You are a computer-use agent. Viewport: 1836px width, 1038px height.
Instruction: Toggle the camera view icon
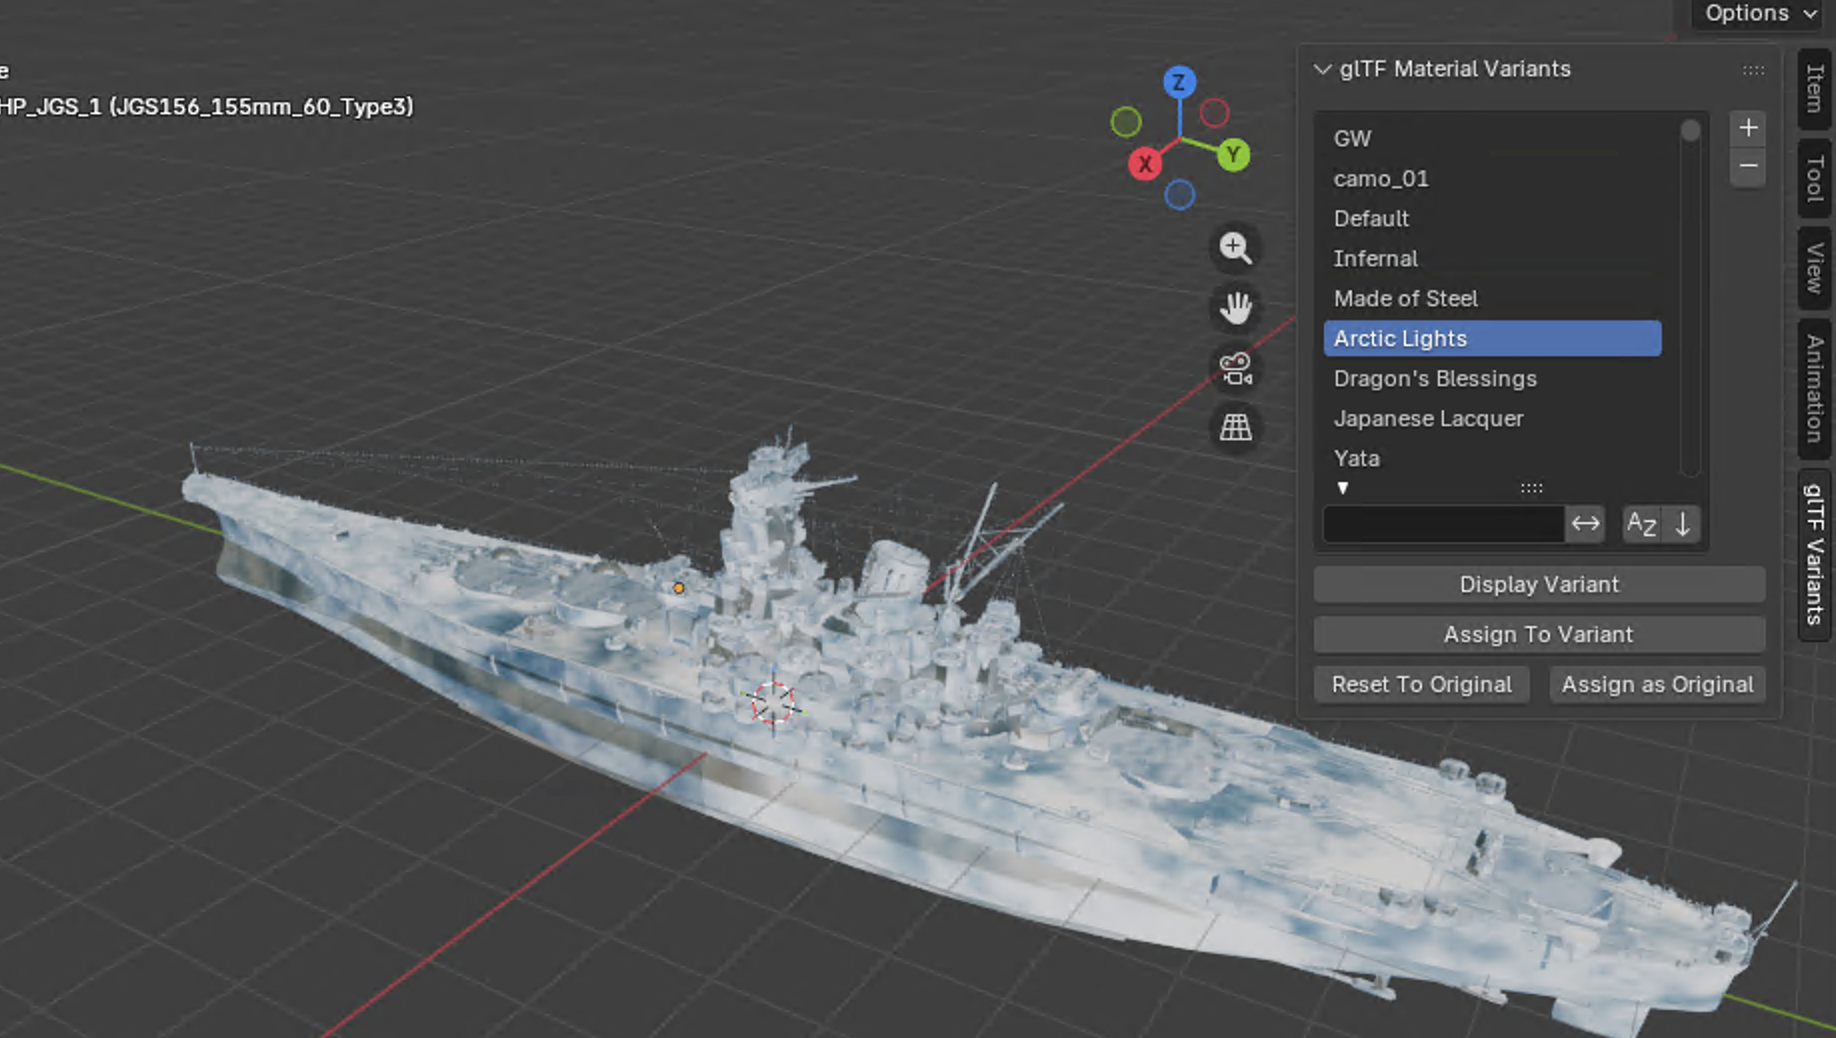click(1235, 369)
